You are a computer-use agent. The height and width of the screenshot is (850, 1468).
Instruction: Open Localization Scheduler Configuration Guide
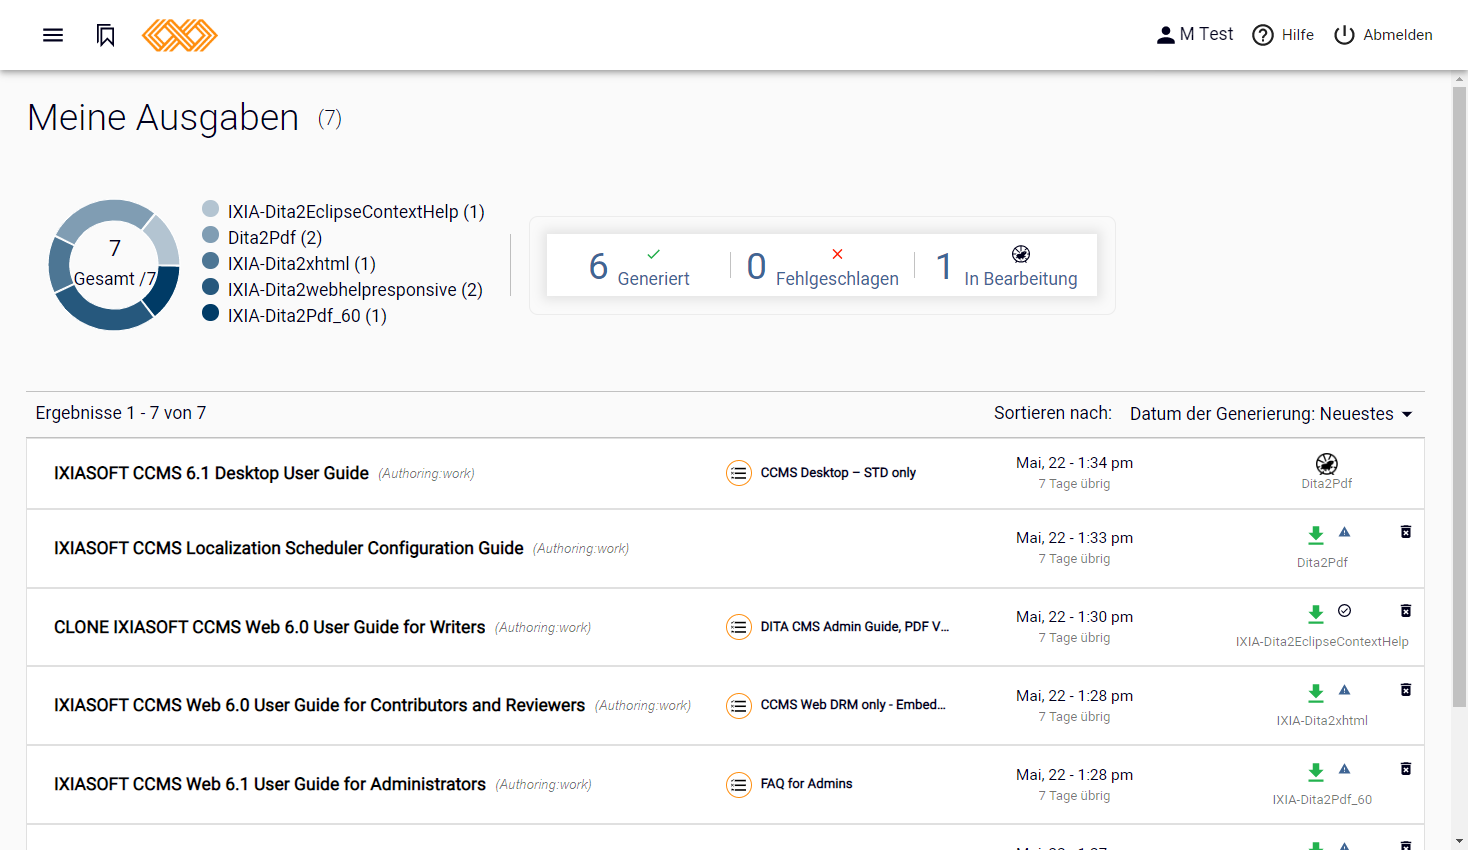coord(289,548)
